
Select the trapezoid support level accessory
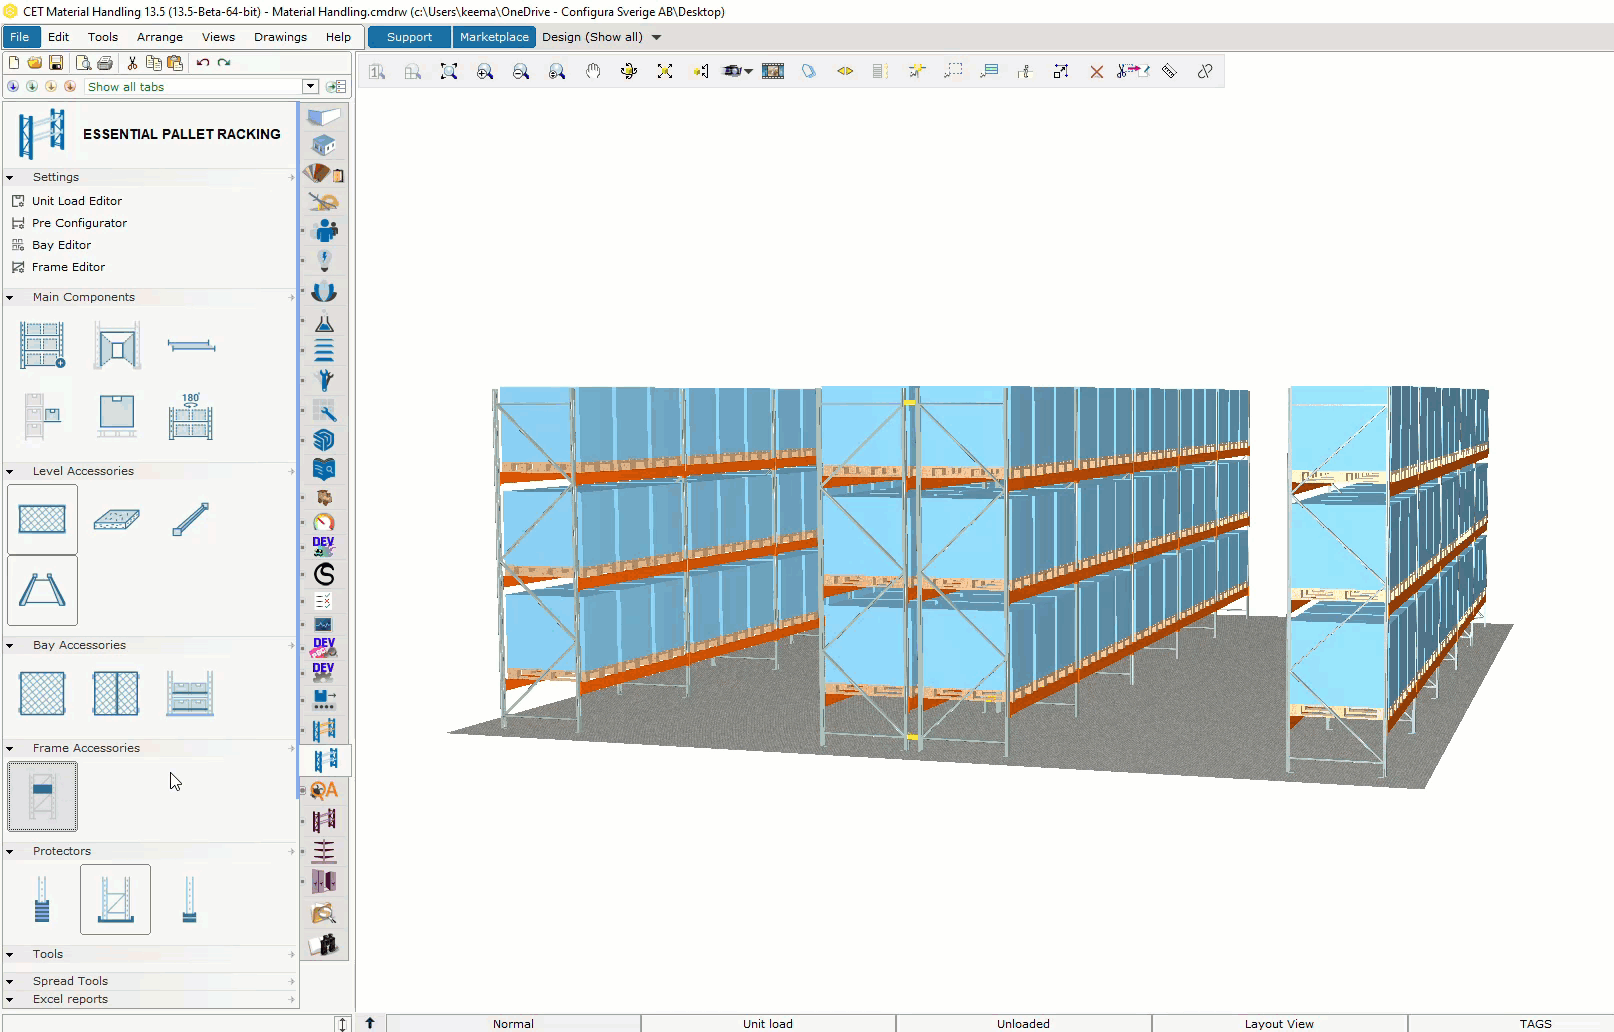point(42,590)
